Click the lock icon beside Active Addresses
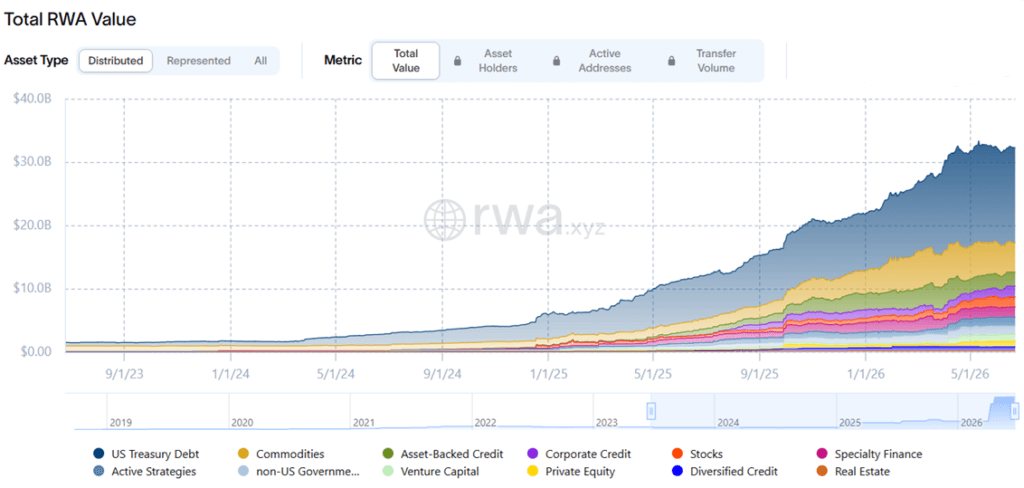 click(x=556, y=61)
